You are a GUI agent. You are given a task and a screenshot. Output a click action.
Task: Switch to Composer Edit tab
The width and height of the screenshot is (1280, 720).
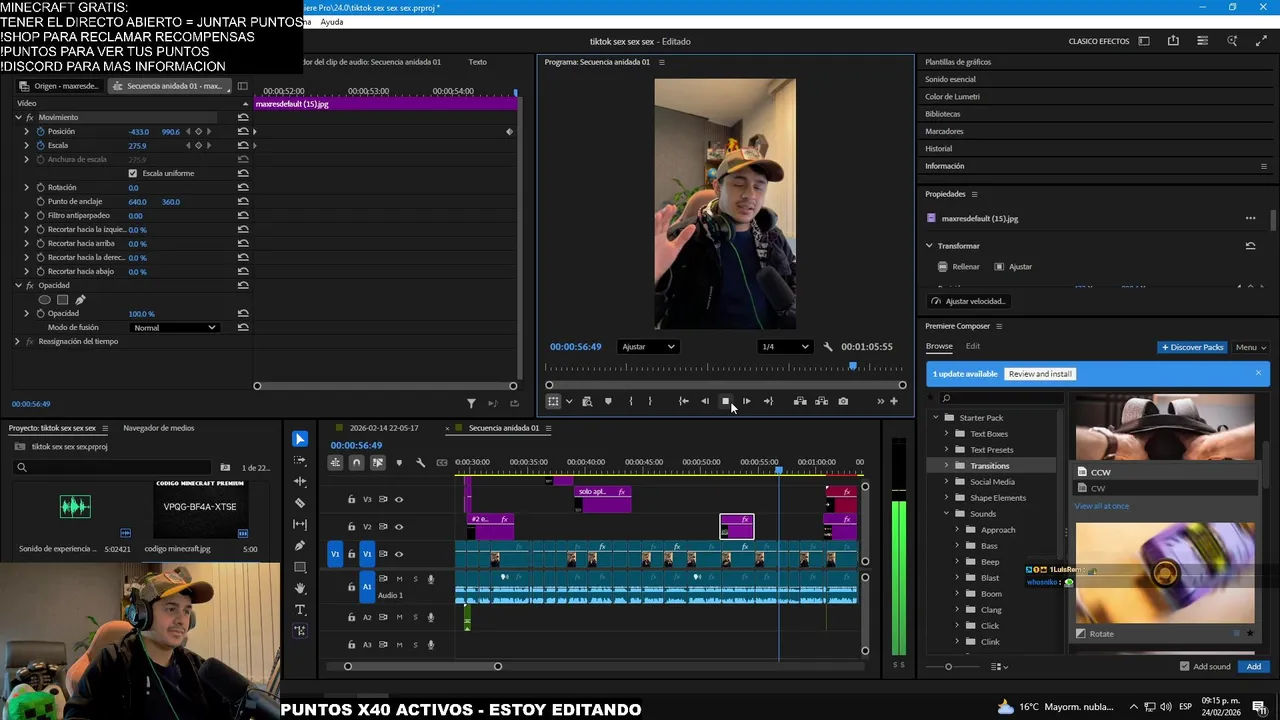pos(972,346)
